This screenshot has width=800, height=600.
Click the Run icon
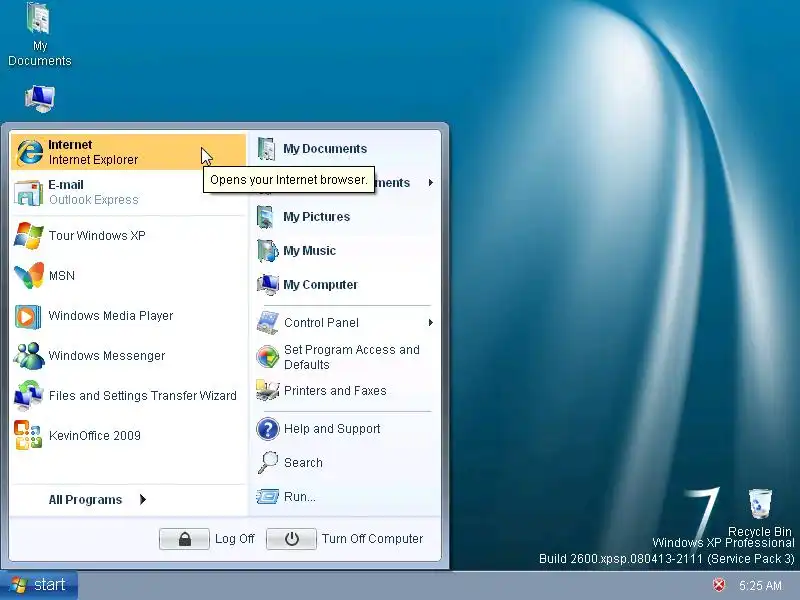[x=268, y=496]
